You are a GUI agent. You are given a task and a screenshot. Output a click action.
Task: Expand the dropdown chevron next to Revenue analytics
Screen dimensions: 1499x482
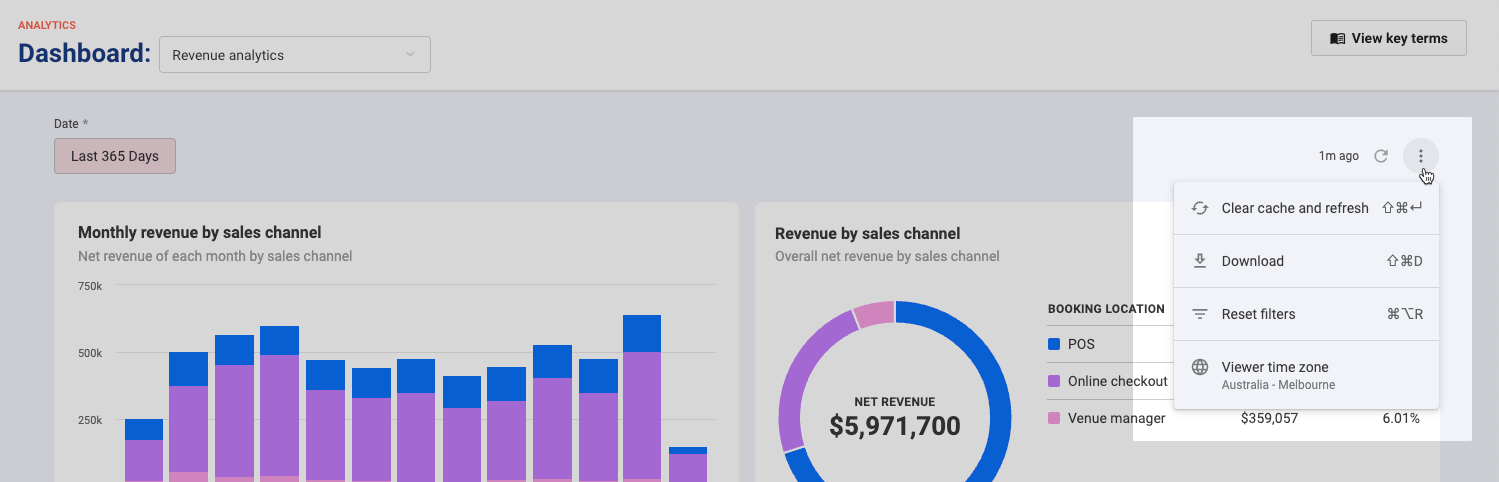(410, 55)
